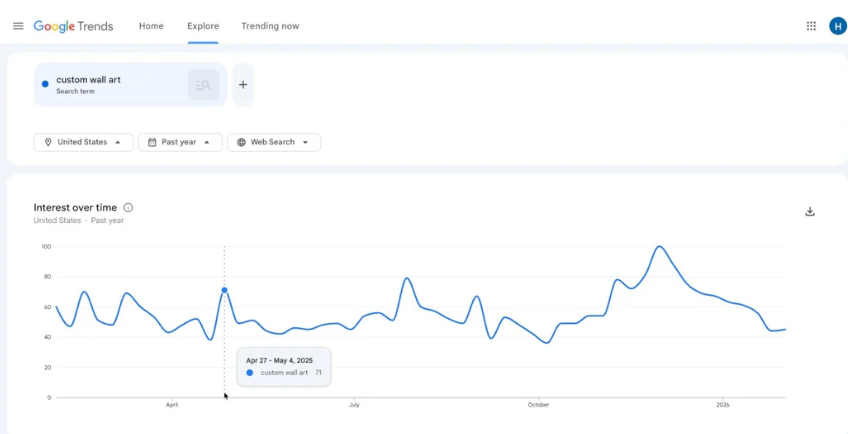Screen dimensions: 848x434
Task: Click the globe icon in Web Search filter
Action: click(x=241, y=142)
